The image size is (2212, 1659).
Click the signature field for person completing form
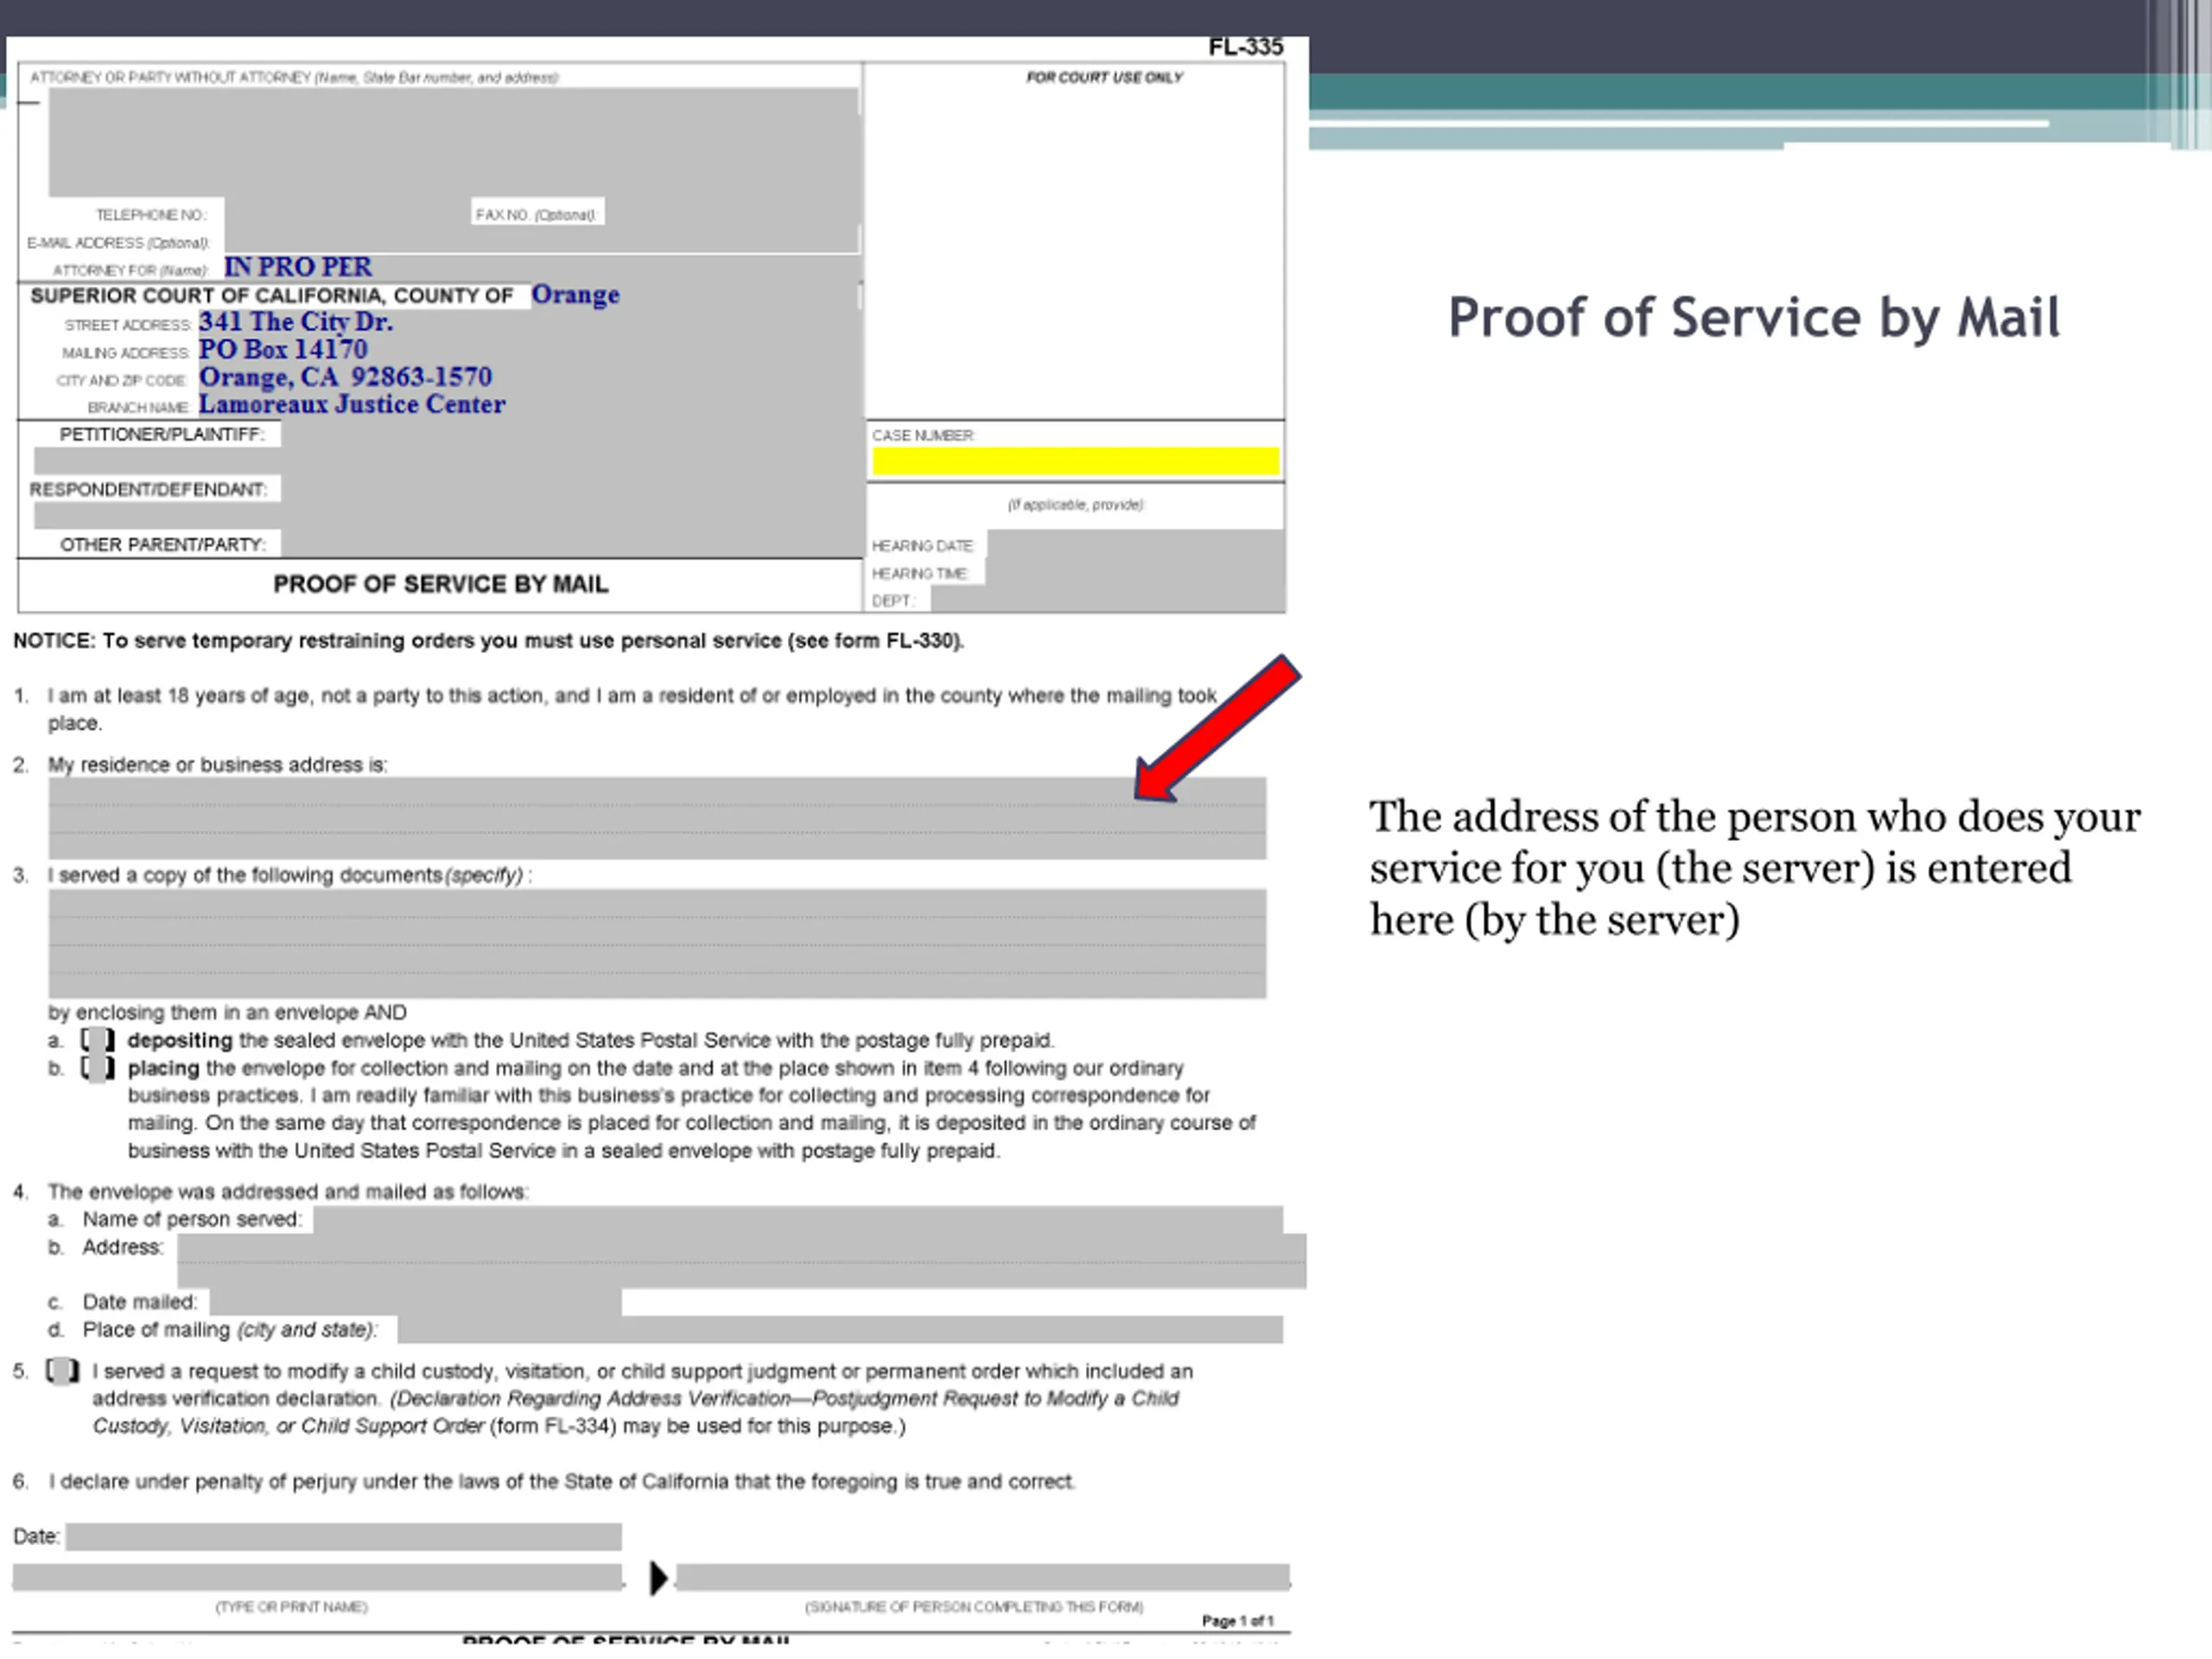[x=982, y=1578]
